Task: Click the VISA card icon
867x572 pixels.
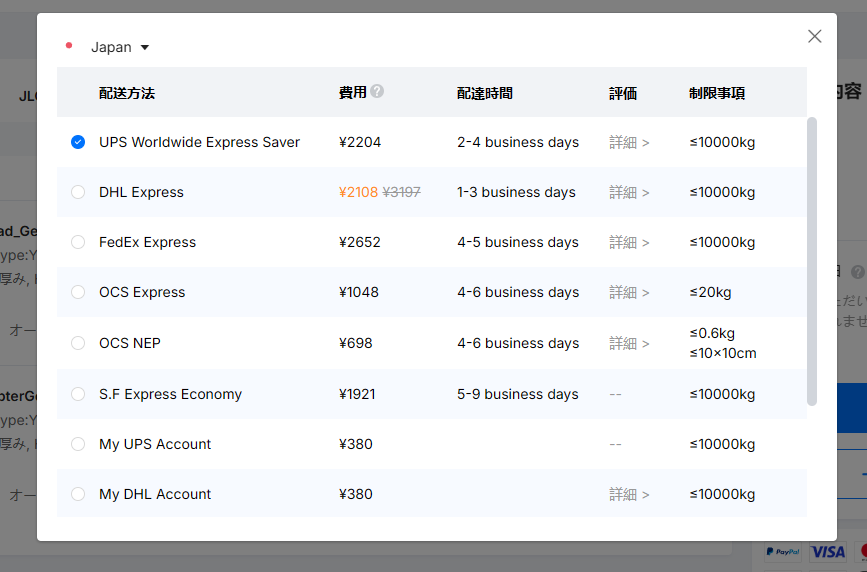Action: click(x=827, y=551)
